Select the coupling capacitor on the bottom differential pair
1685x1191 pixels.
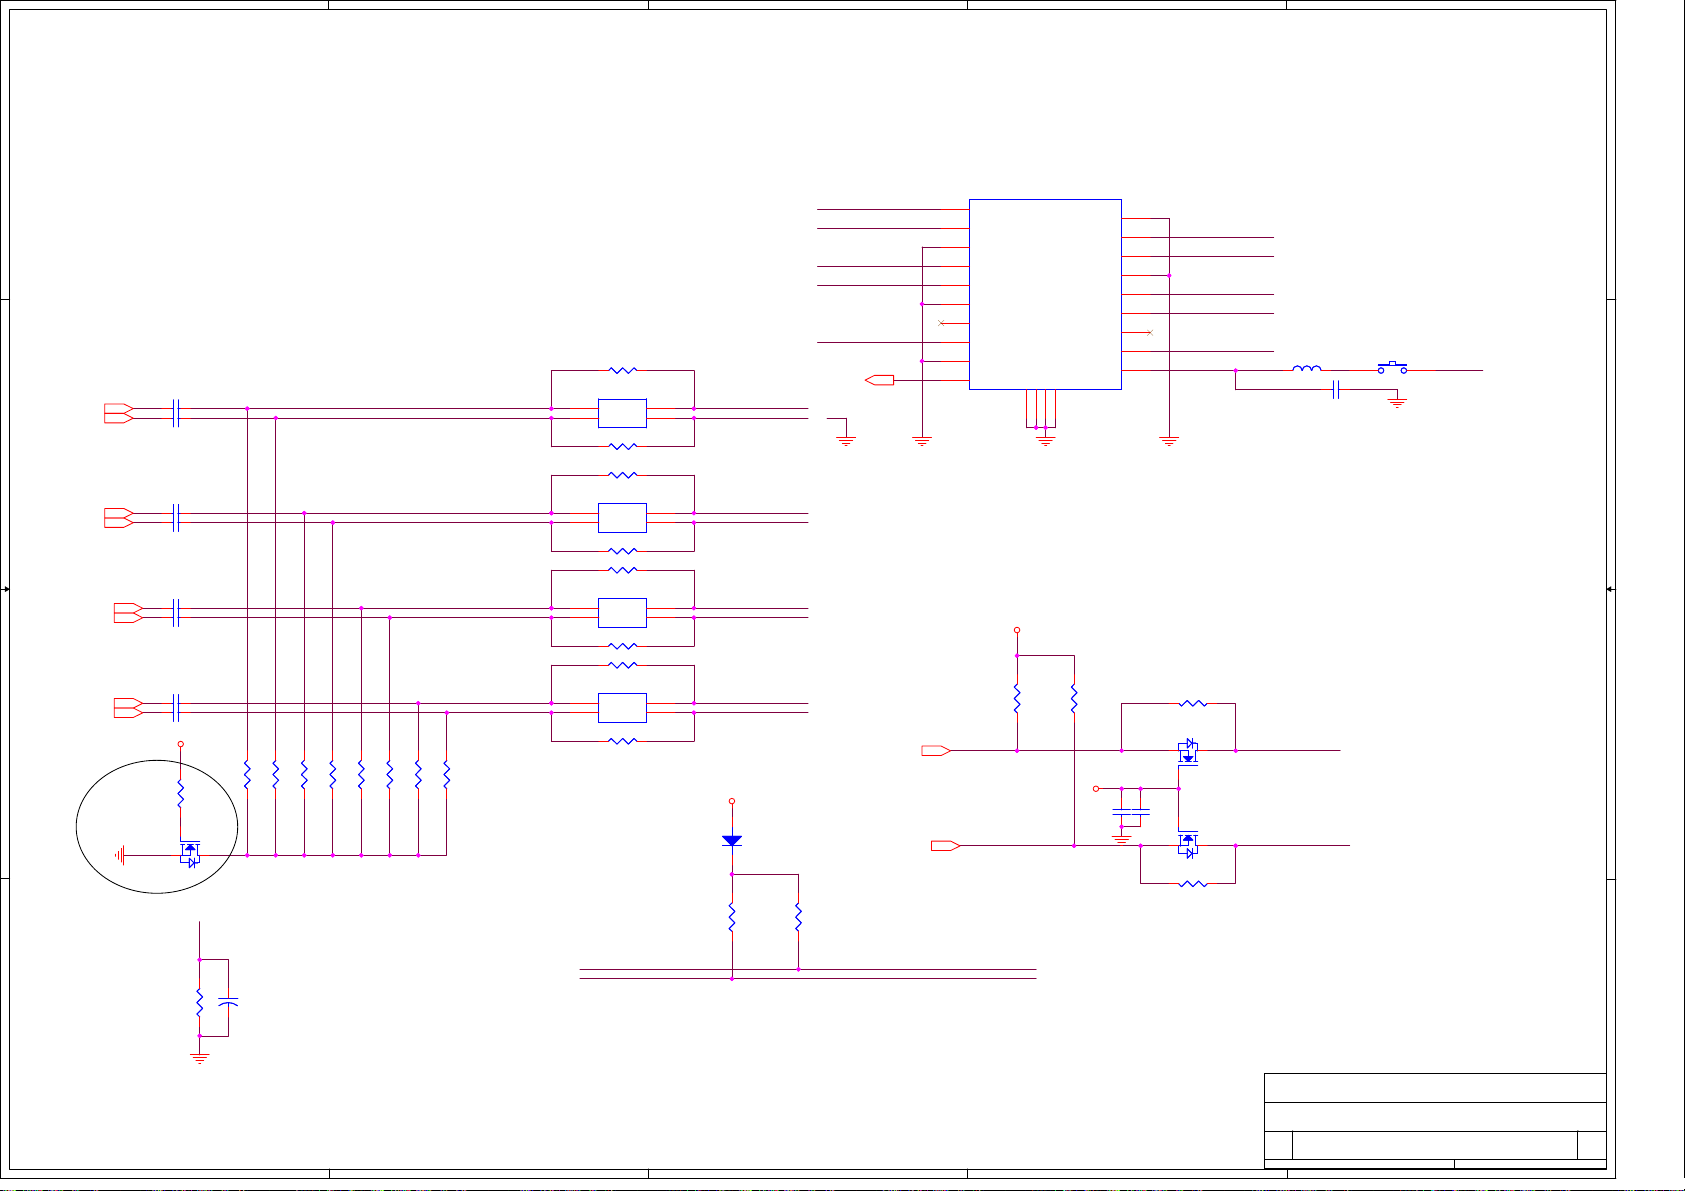176,708
